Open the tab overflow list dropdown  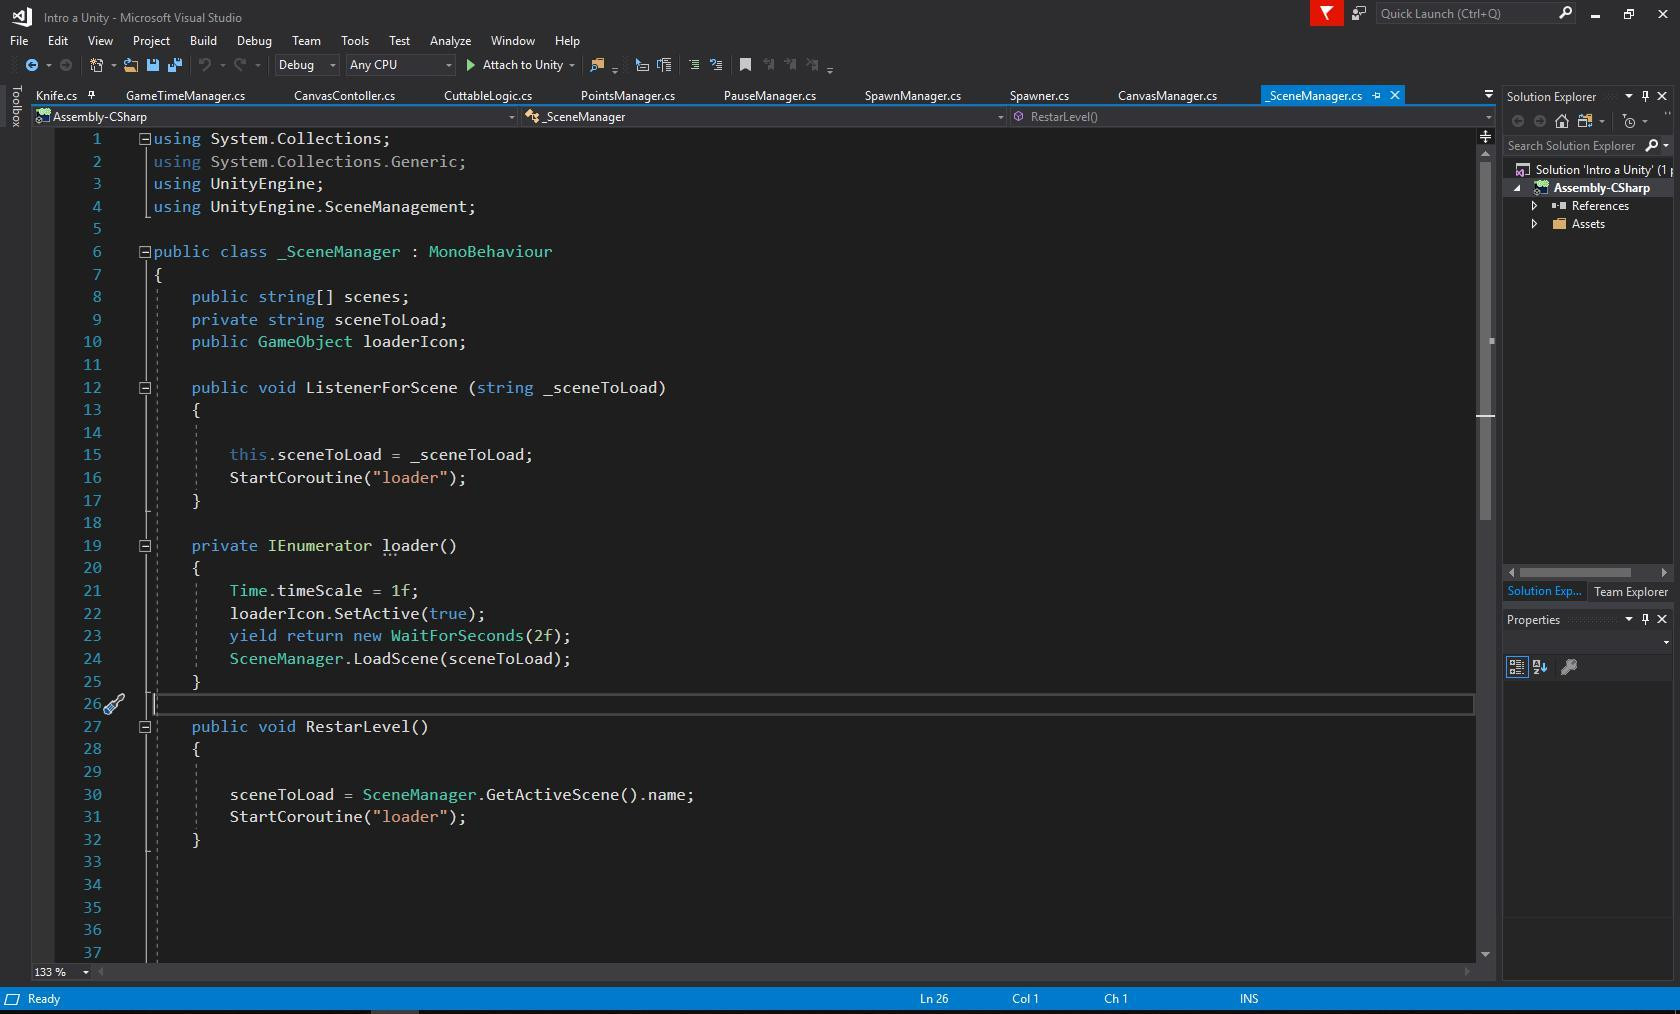(1488, 95)
